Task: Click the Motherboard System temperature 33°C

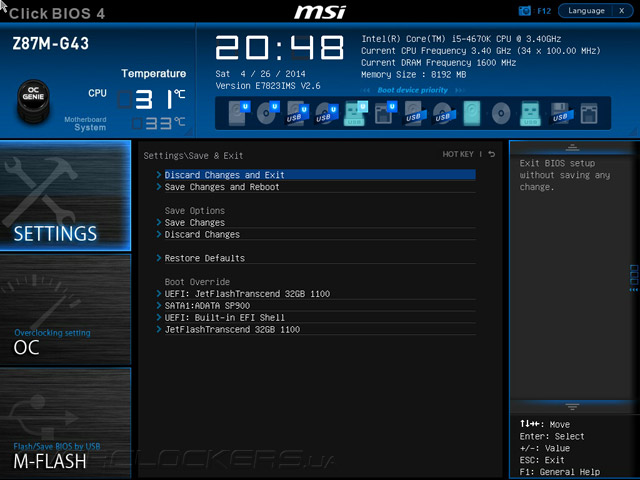Action: [x=159, y=123]
